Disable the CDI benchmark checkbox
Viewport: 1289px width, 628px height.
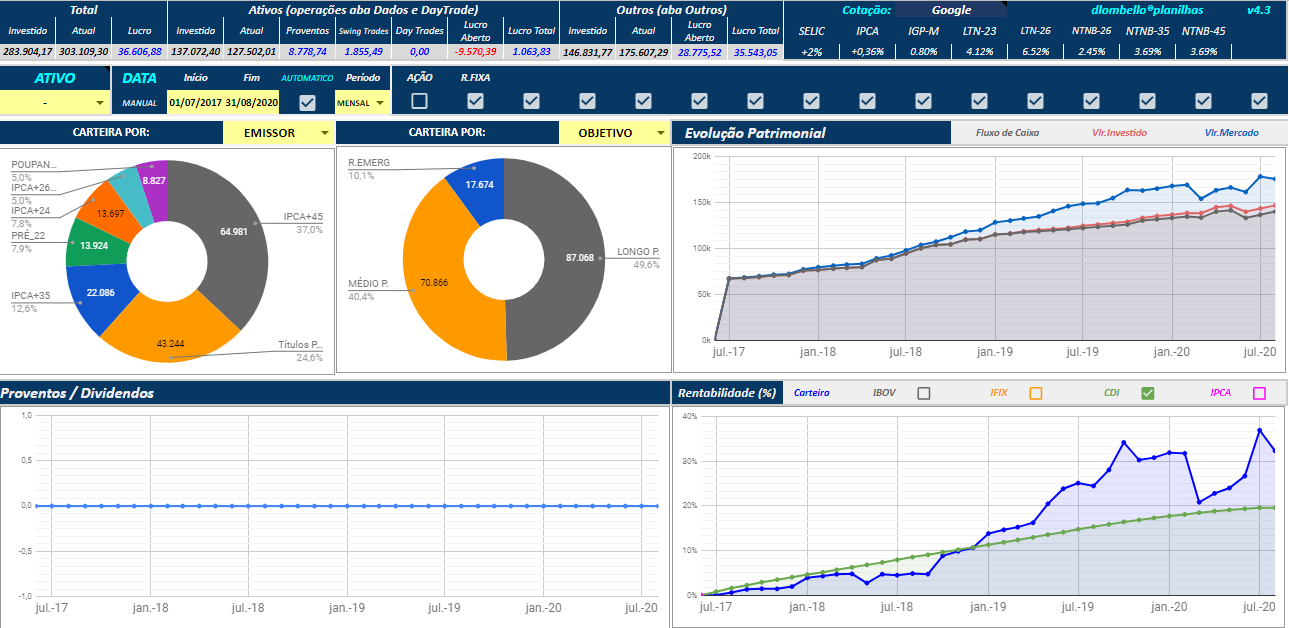[1148, 393]
